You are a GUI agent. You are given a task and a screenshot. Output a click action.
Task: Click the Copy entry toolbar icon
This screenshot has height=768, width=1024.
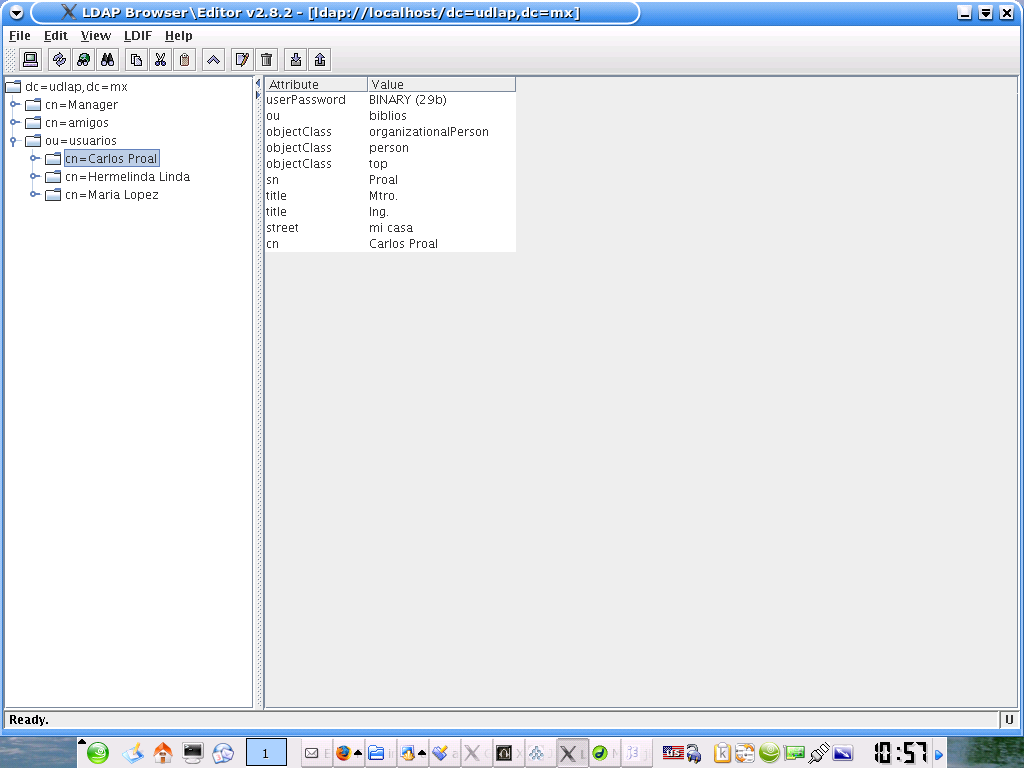[136, 60]
